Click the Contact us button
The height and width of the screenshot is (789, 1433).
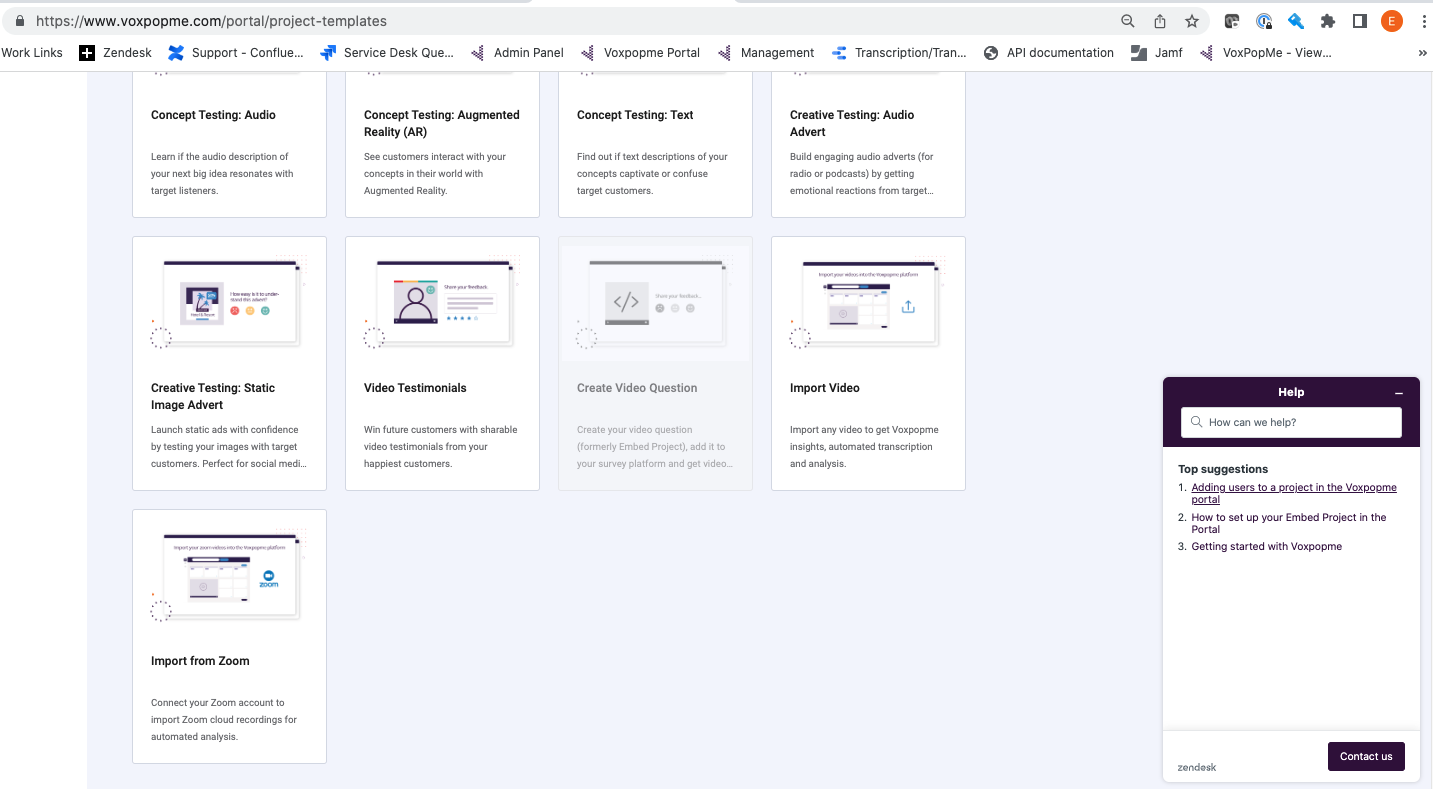point(1366,756)
